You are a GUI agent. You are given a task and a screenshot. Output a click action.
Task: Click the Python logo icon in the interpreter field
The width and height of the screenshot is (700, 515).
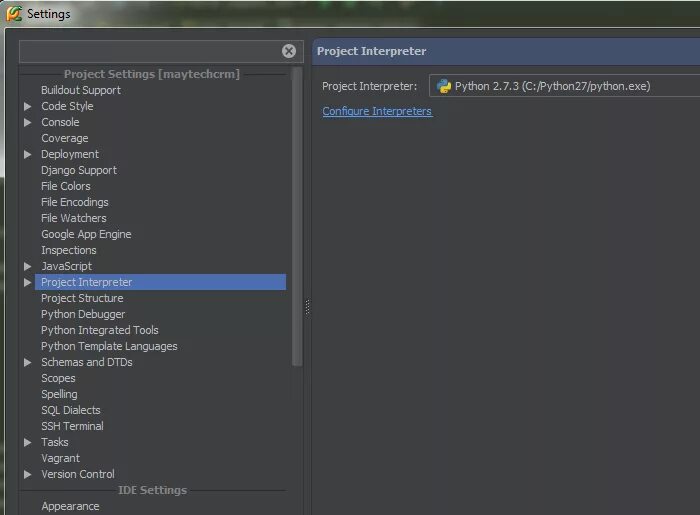pyautogui.click(x=444, y=86)
